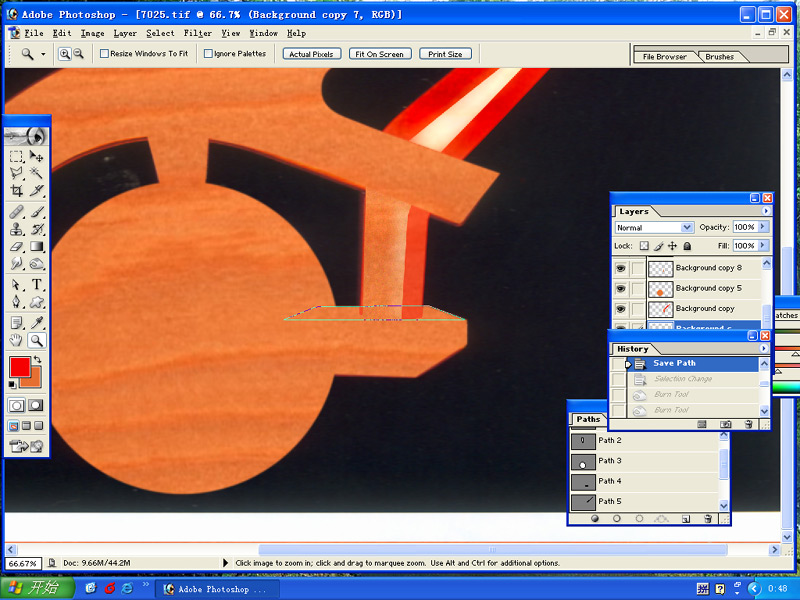The height and width of the screenshot is (600, 800).
Task: Switch to the Brushes tab
Action: (720, 57)
